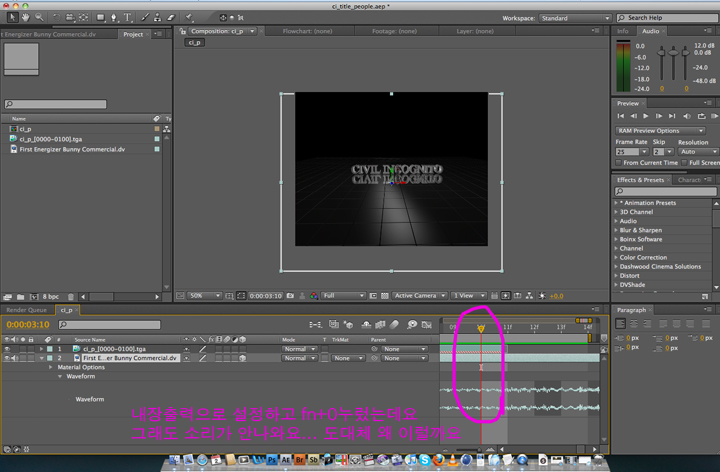
Task: Select the Pan Behind tool
Action: point(84,17)
